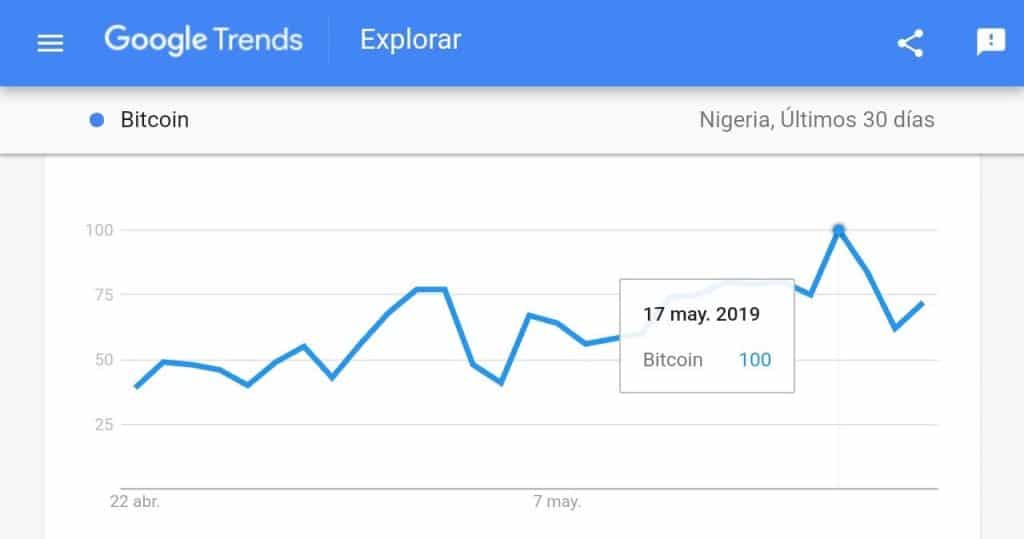
Task: Click the "22 abr." x-axis label
Action: [135, 502]
